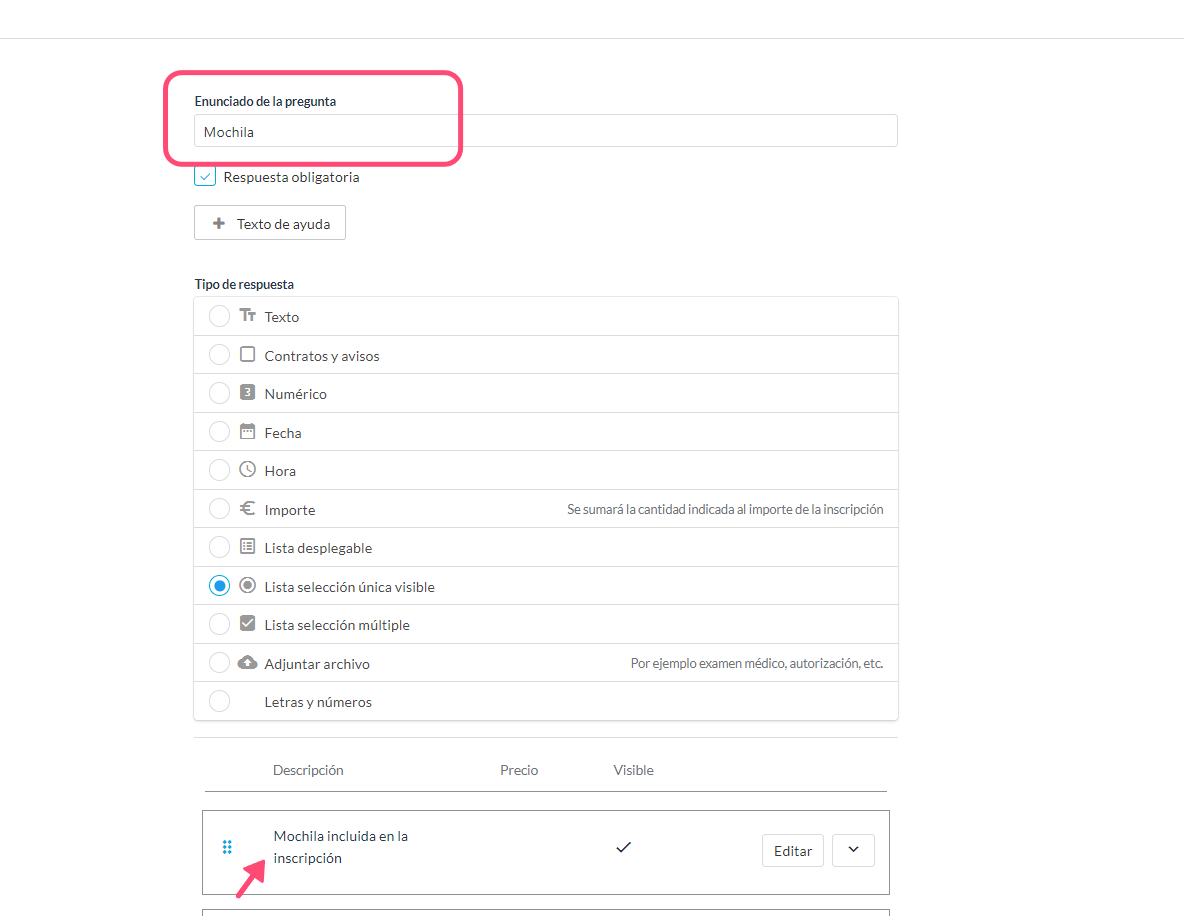The width and height of the screenshot is (1184, 916).
Task: Toggle the Respuesta obligatoria checkbox
Action: coord(205,177)
